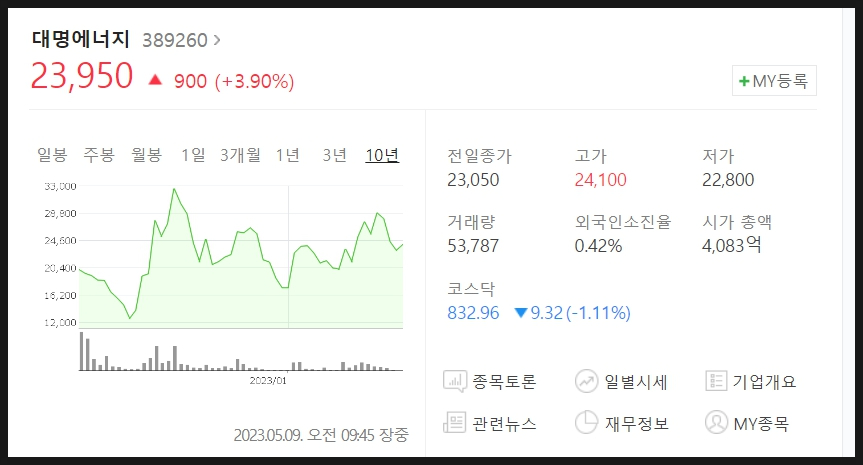Click the 대명에너지 stock name heading

(81, 39)
